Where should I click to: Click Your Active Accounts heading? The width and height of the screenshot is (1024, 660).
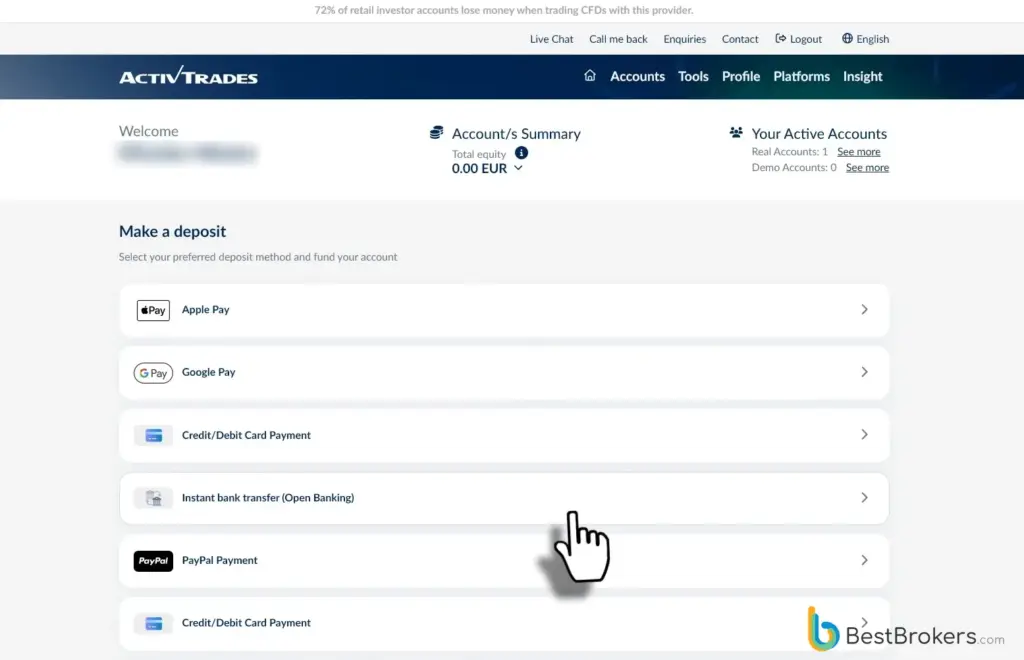pyautogui.click(x=819, y=133)
